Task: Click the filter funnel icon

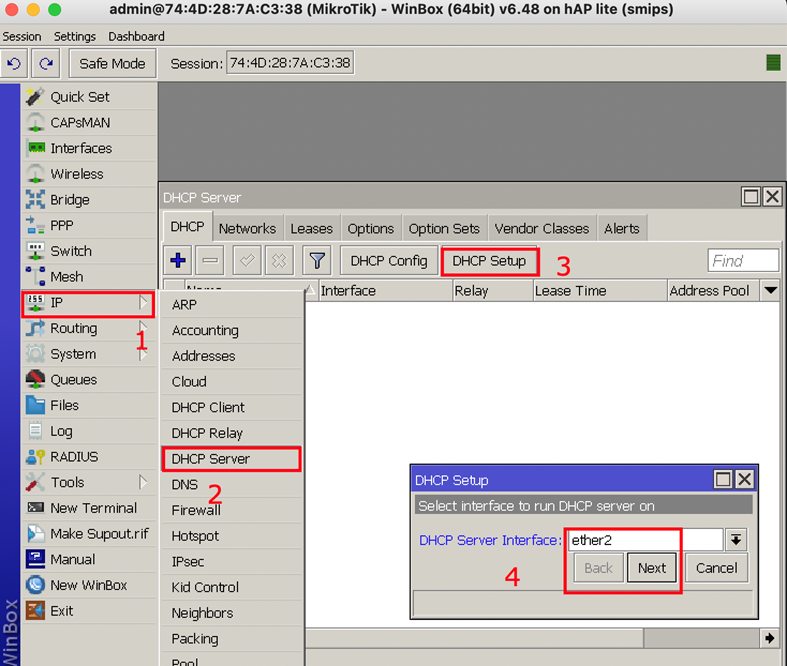Action: coord(317,260)
